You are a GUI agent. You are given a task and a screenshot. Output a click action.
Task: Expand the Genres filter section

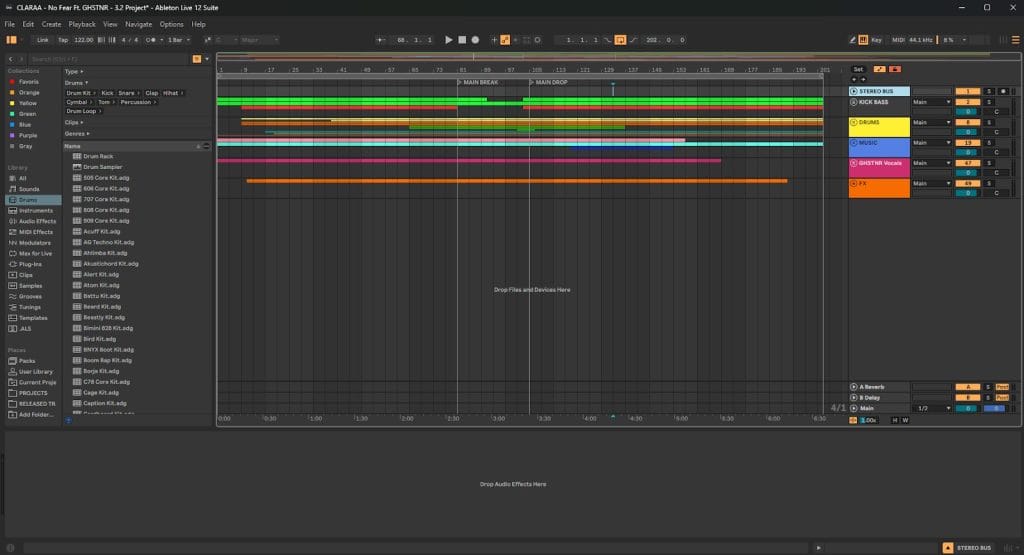77,133
